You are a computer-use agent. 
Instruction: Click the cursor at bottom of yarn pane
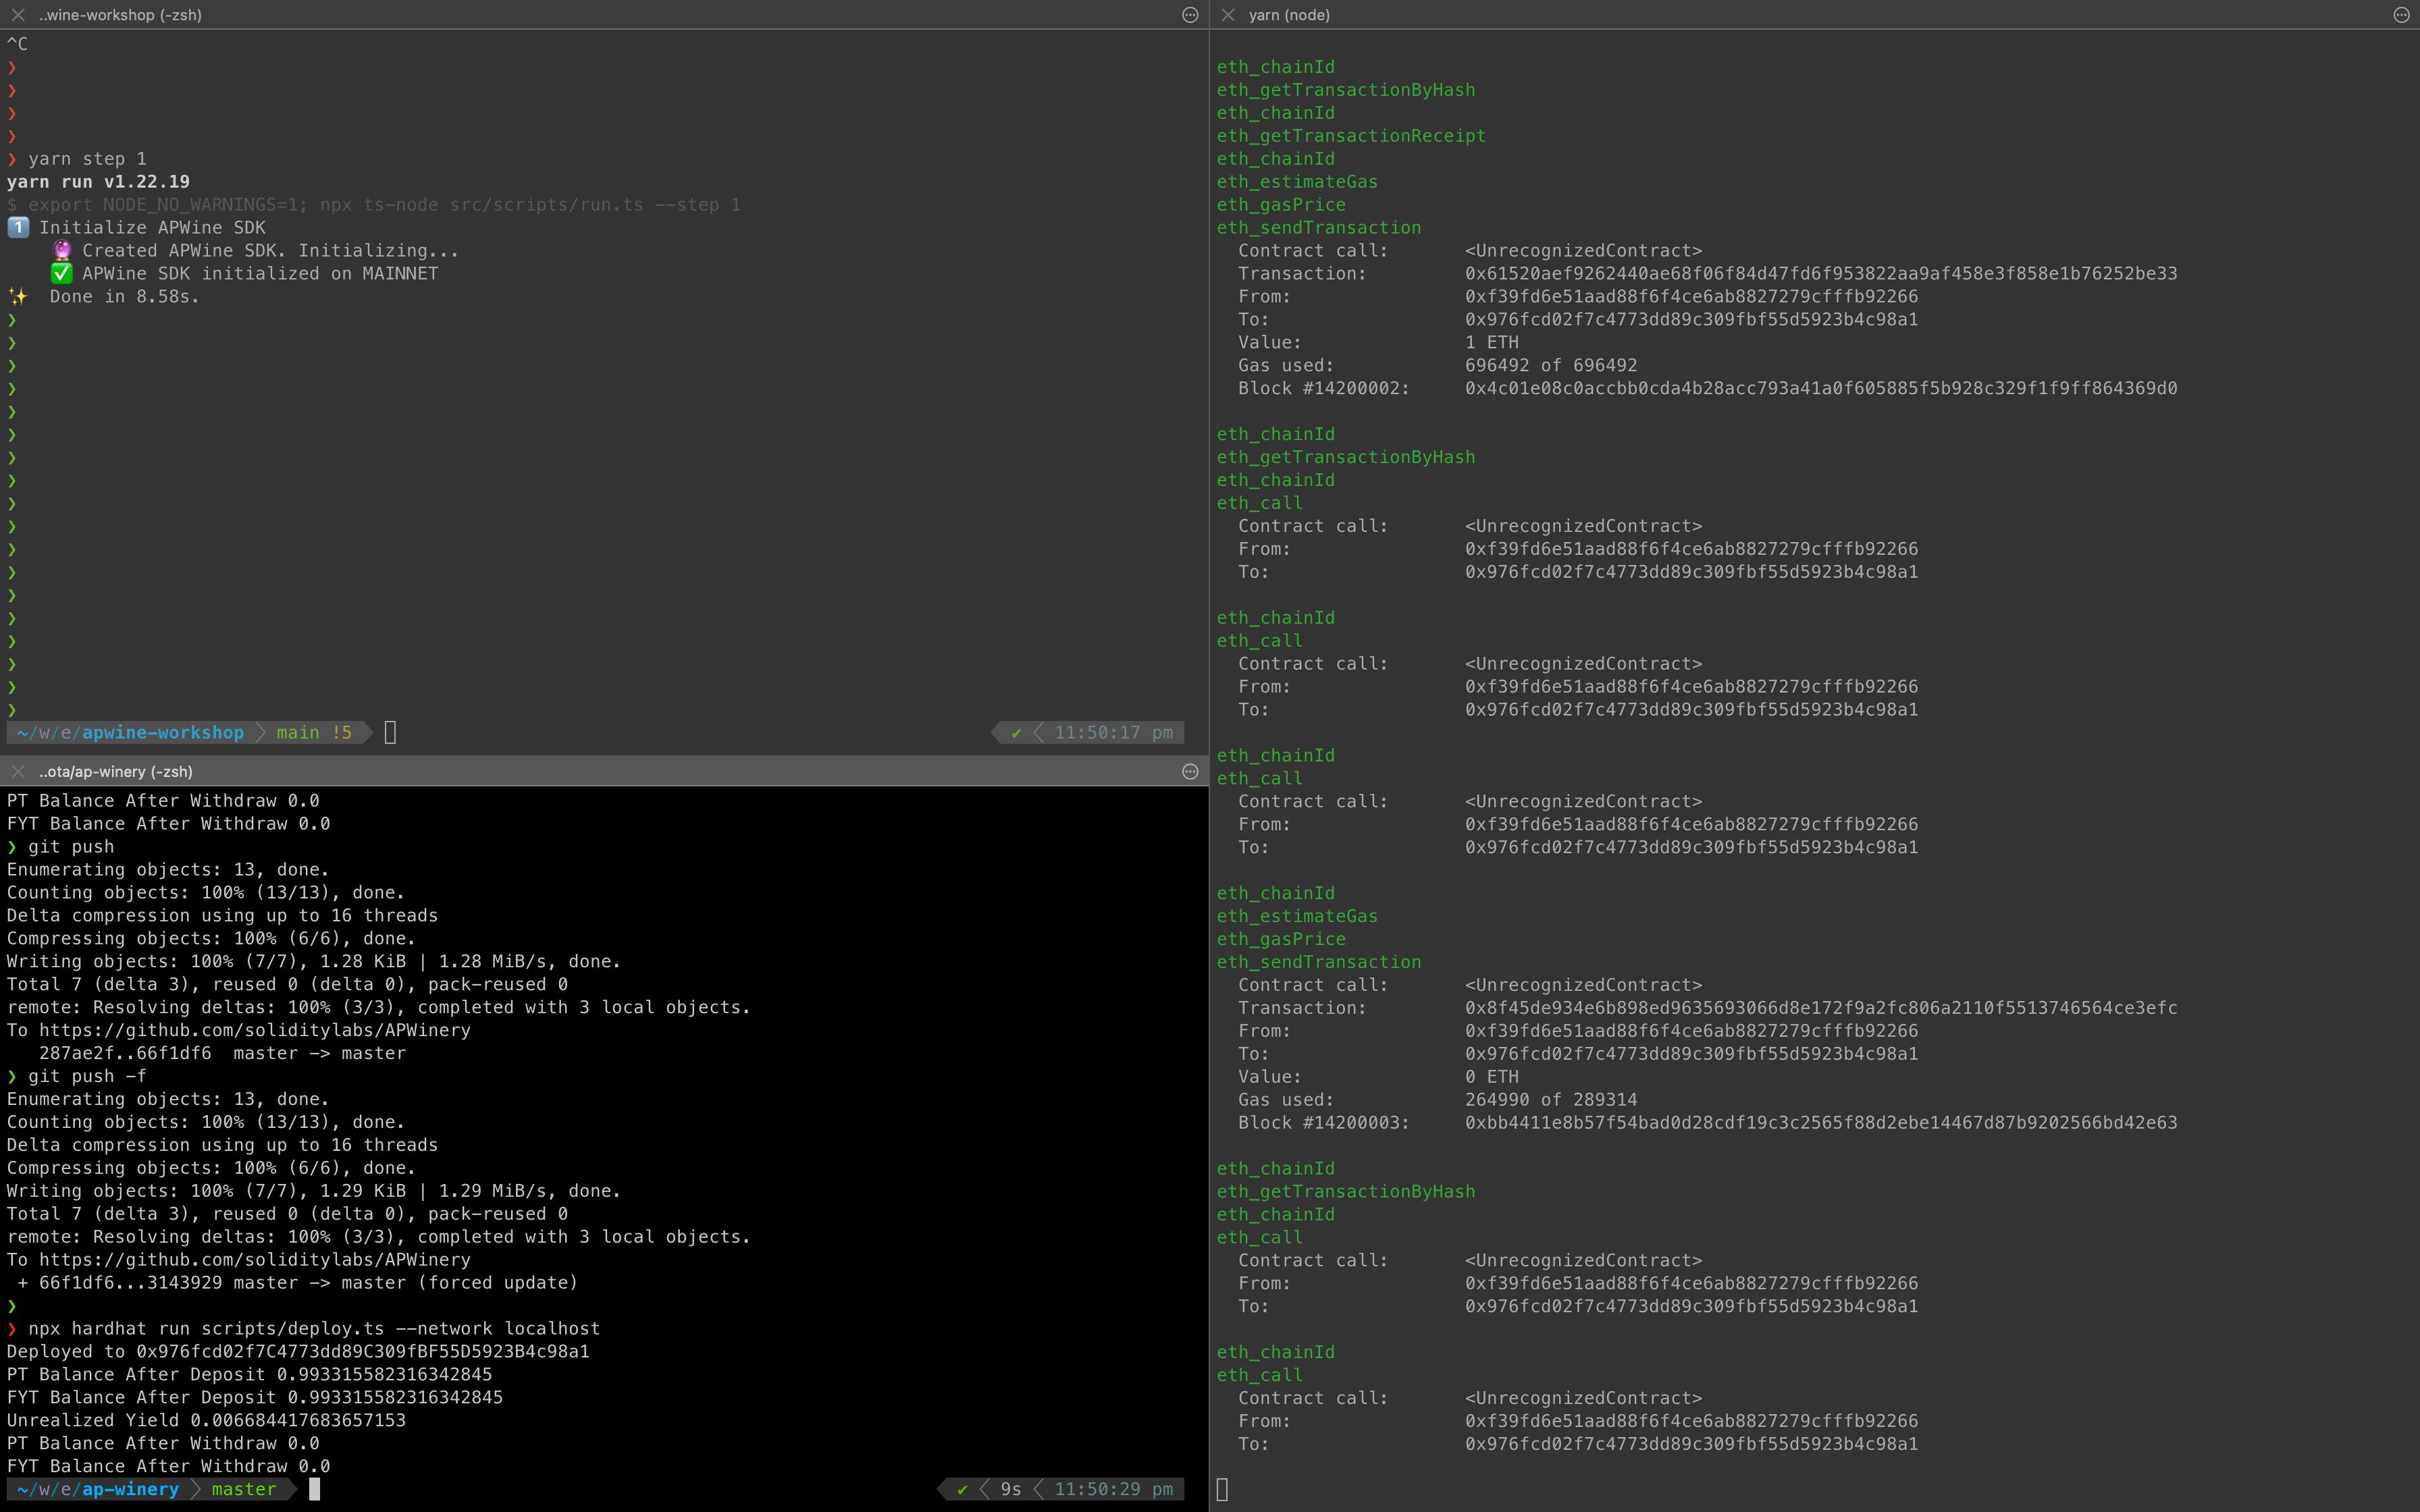pos(1222,1489)
